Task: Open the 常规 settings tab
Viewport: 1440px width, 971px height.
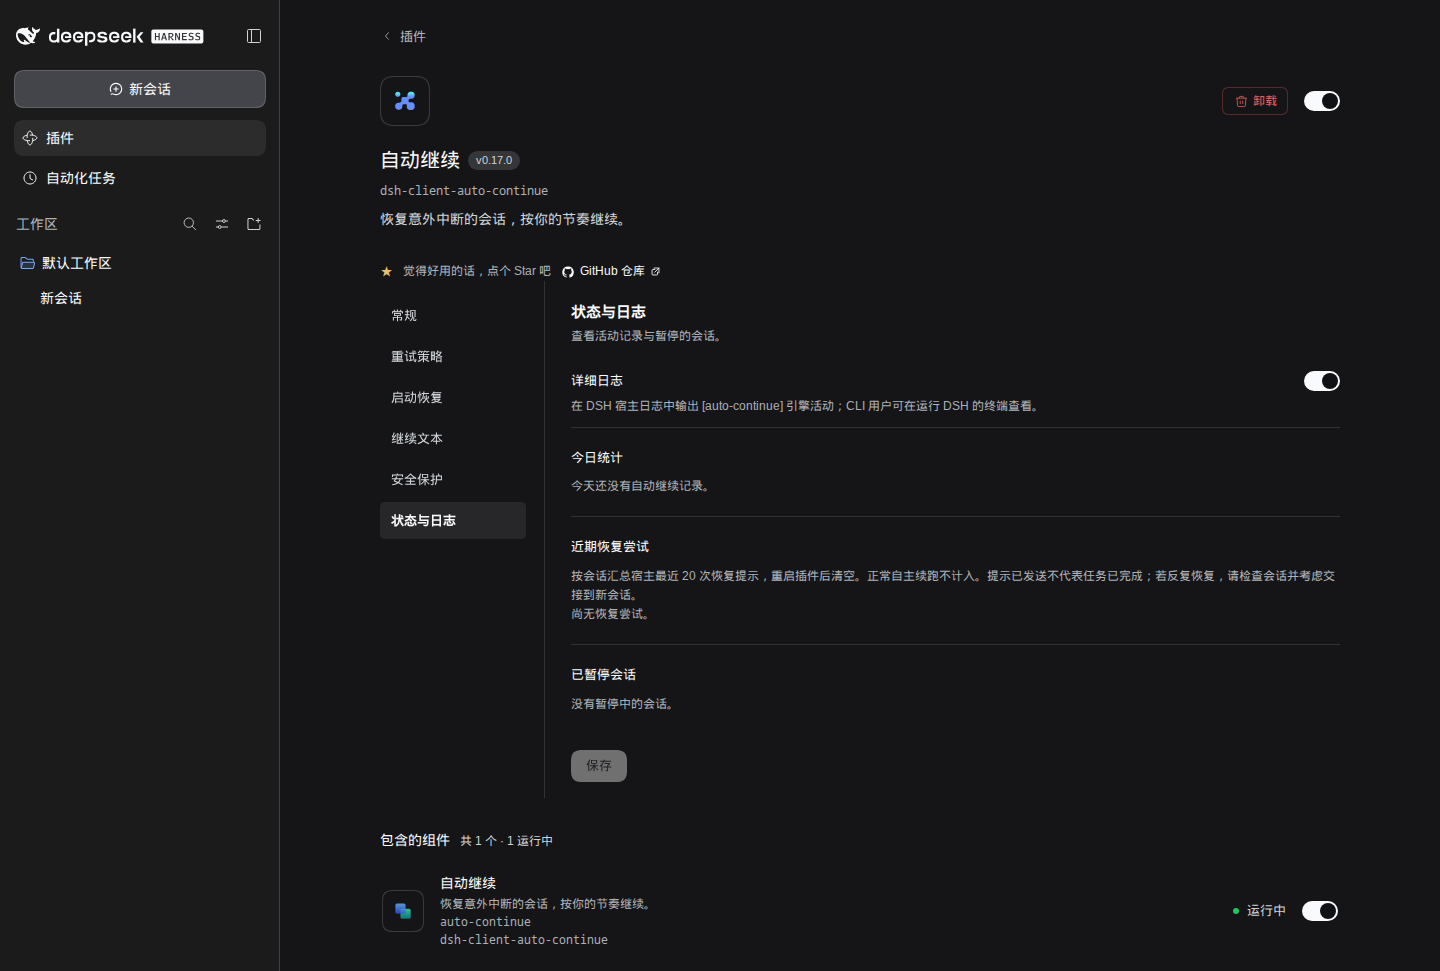Action: (x=453, y=316)
